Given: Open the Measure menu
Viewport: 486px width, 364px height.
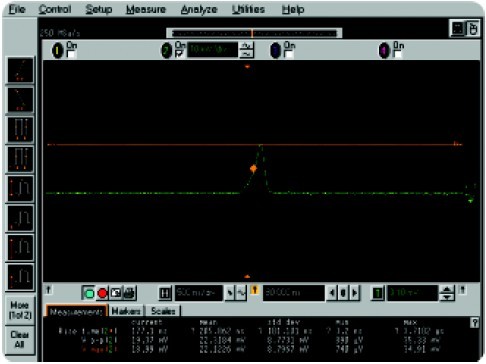Looking at the screenshot, I should pos(146,9).
